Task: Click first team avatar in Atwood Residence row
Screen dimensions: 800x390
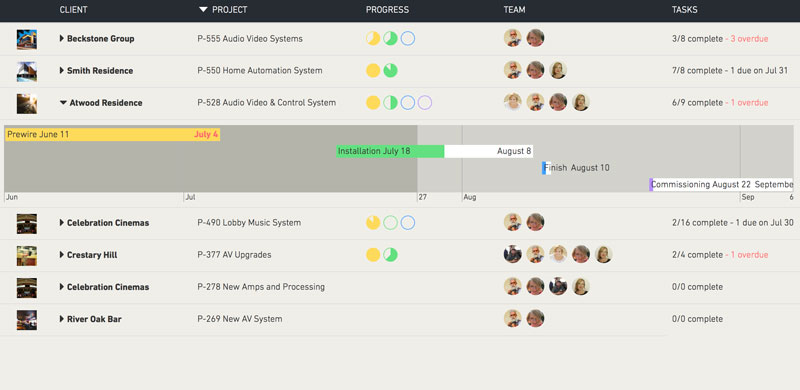Action: click(513, 102)
